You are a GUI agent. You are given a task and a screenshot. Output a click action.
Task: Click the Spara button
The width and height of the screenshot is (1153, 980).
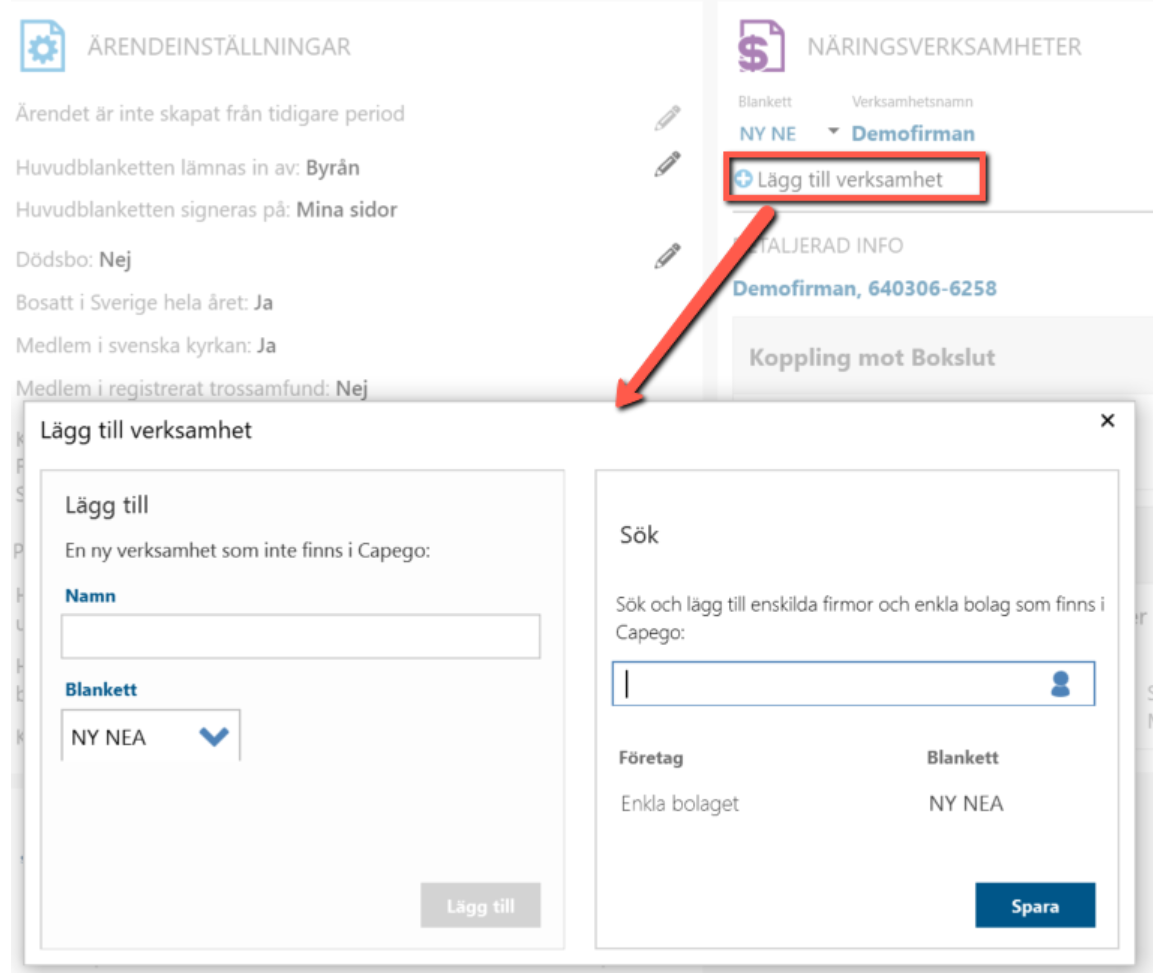pyautogui.click(x=1035, y=905)
